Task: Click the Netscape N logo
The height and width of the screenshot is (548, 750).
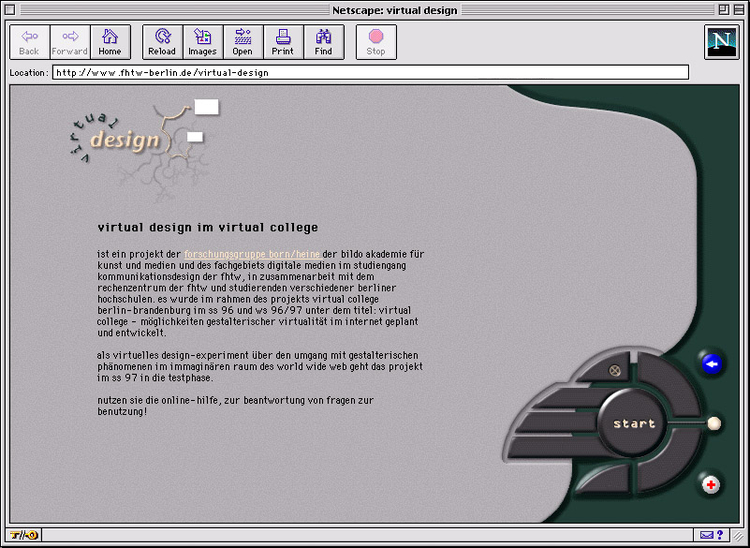Action: [x=721, y=42]
